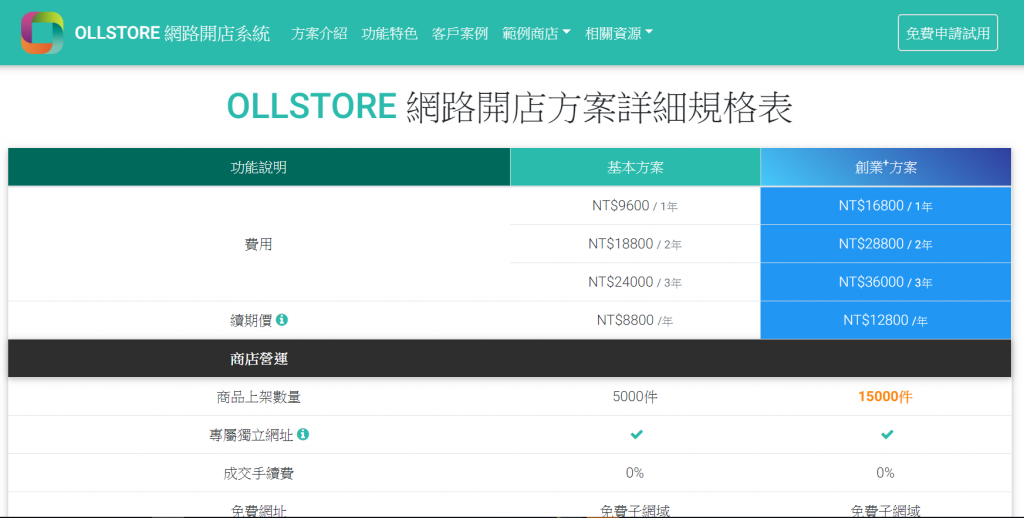
Task: Click the page title OLLSTORE 網路開店方案詳細規格表
Action: click(x=510, y=107)
